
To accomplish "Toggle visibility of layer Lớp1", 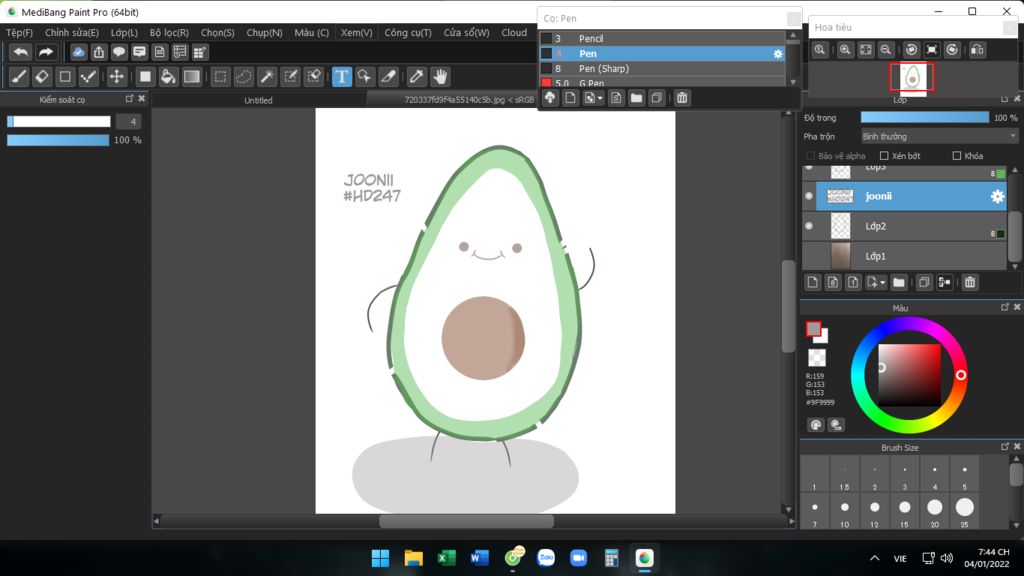I will pos(809,256).
